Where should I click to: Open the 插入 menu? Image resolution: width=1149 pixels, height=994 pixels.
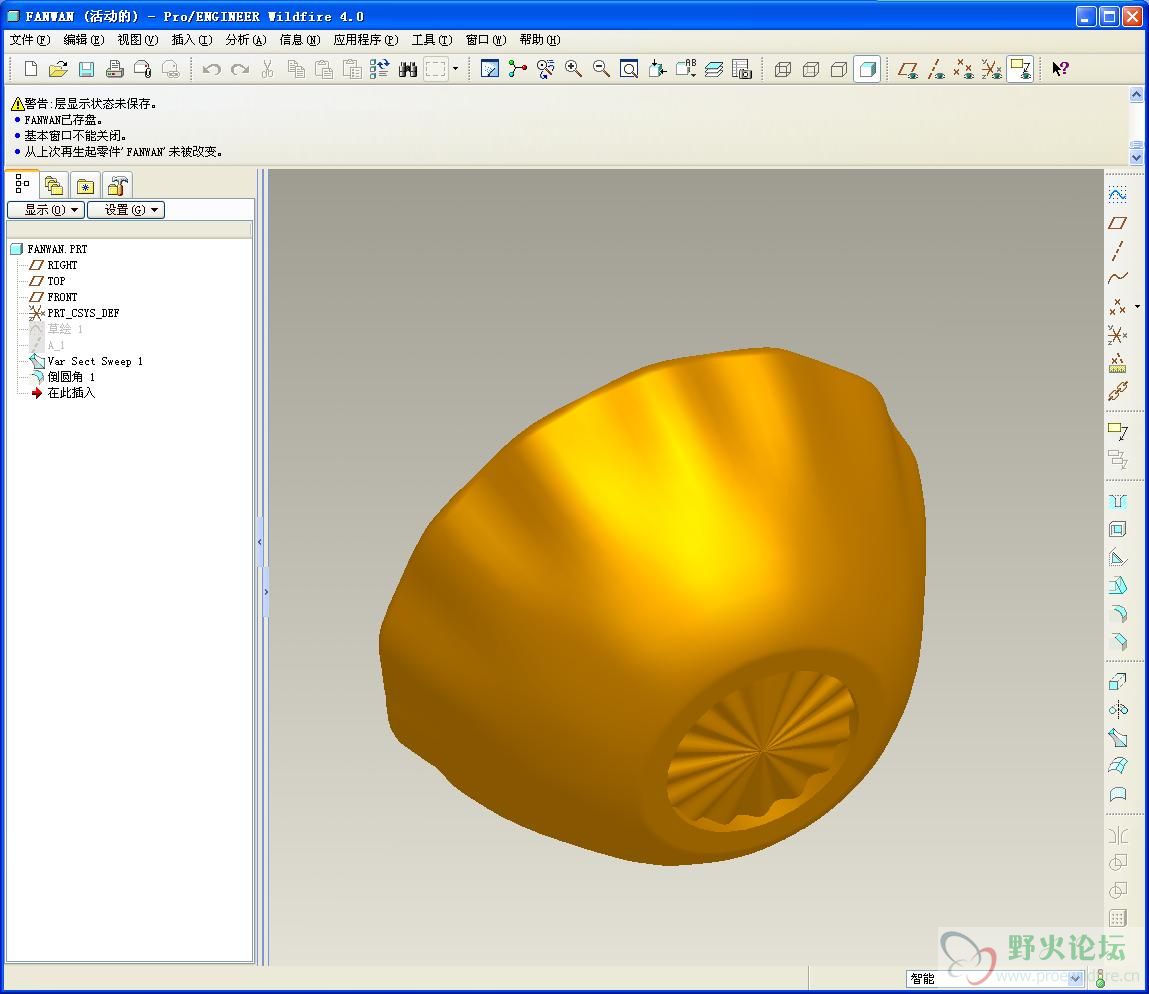(192, 40)
